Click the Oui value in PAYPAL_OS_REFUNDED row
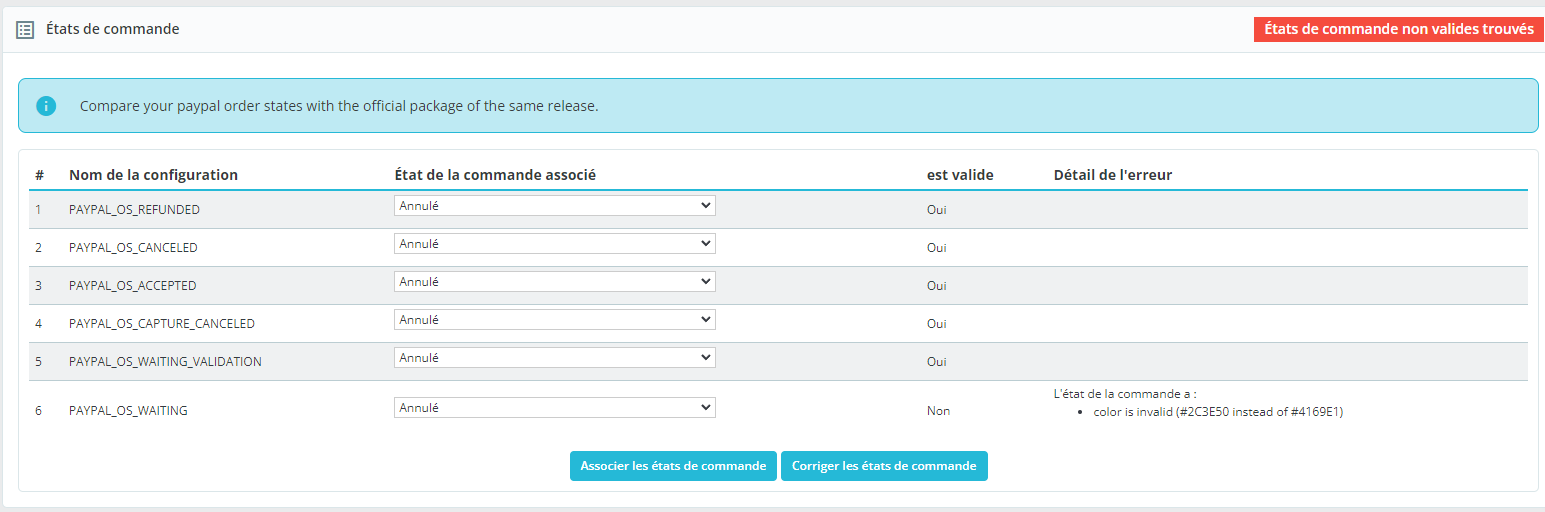The width and height of the screenshot is (1545, 512). [x=937, y=210]
